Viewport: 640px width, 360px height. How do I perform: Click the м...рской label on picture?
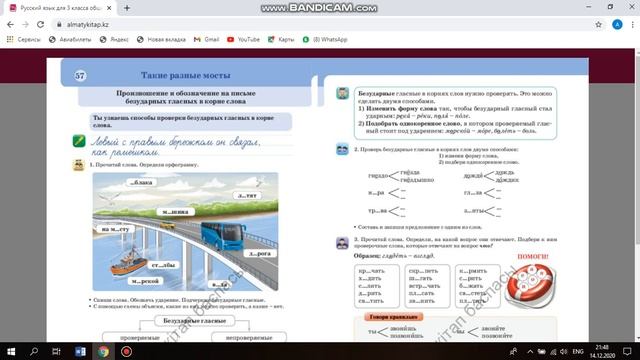(145, 281)
